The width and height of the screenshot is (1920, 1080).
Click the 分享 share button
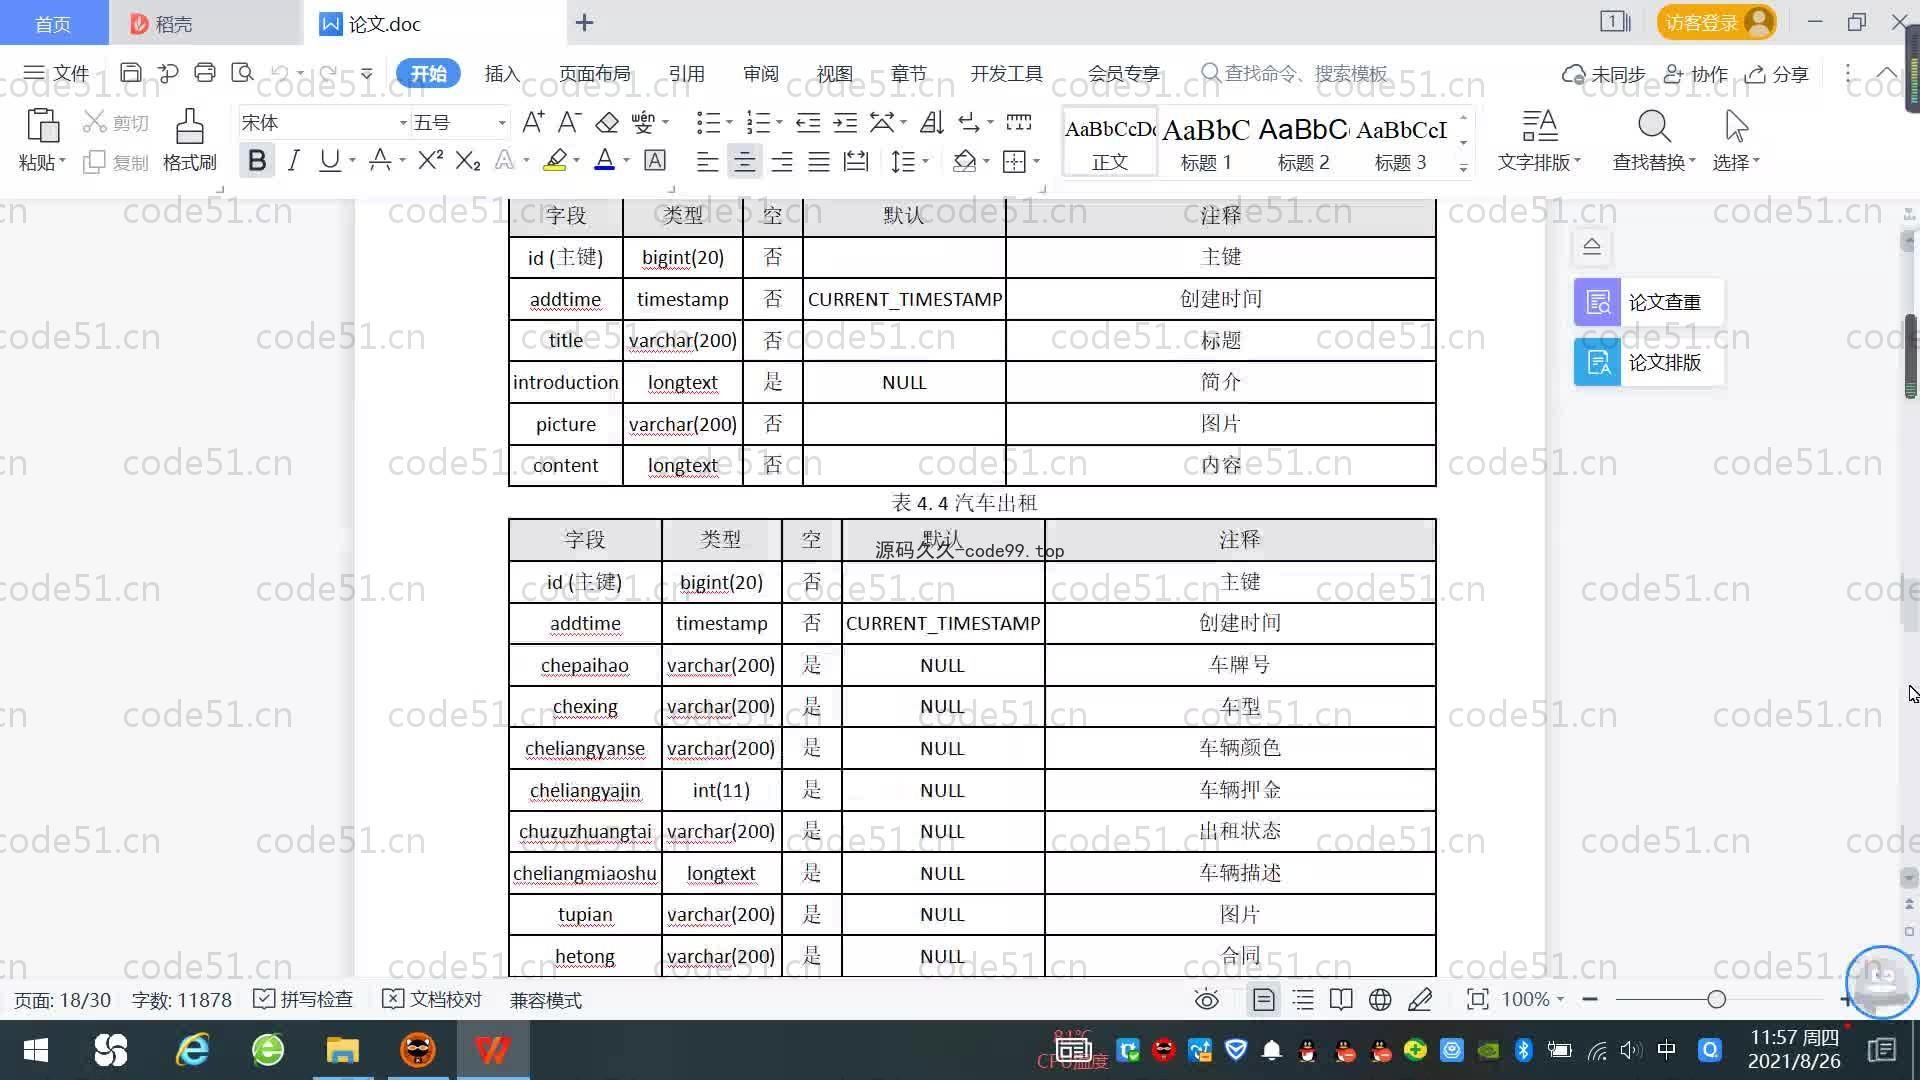pos(1777,74)
